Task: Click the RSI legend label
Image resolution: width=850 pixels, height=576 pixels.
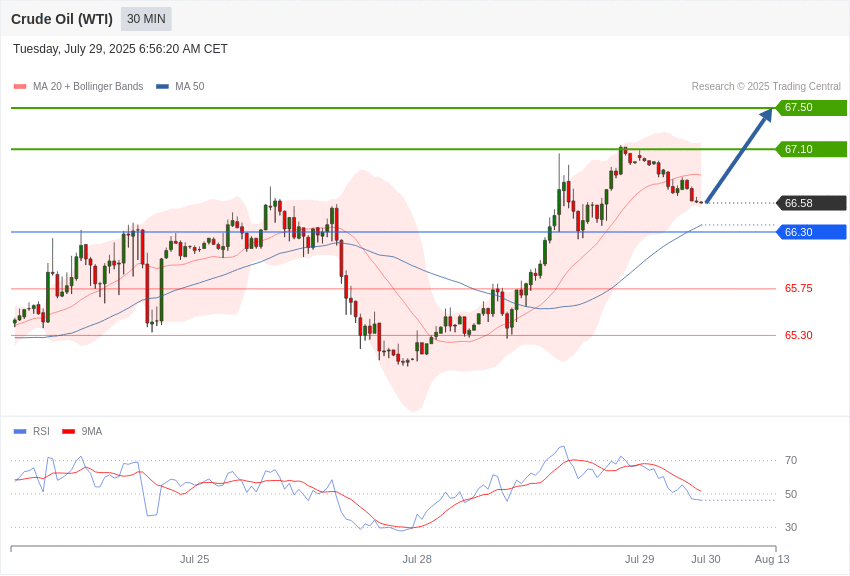Action: (41, 431)
